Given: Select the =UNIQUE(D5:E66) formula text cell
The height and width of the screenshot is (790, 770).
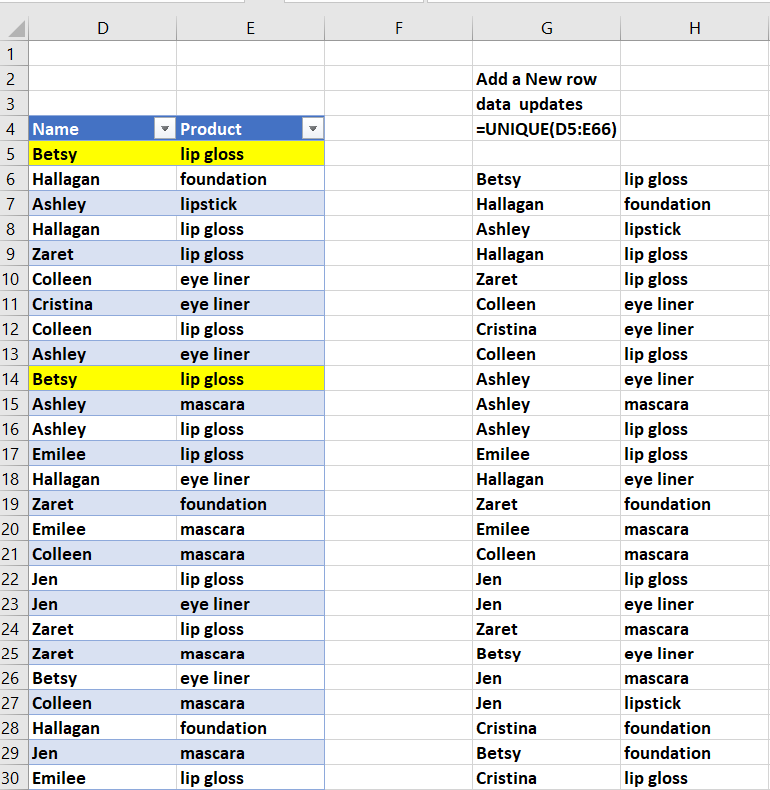Looking at the screenshot, I should click(x=546, y=129).
